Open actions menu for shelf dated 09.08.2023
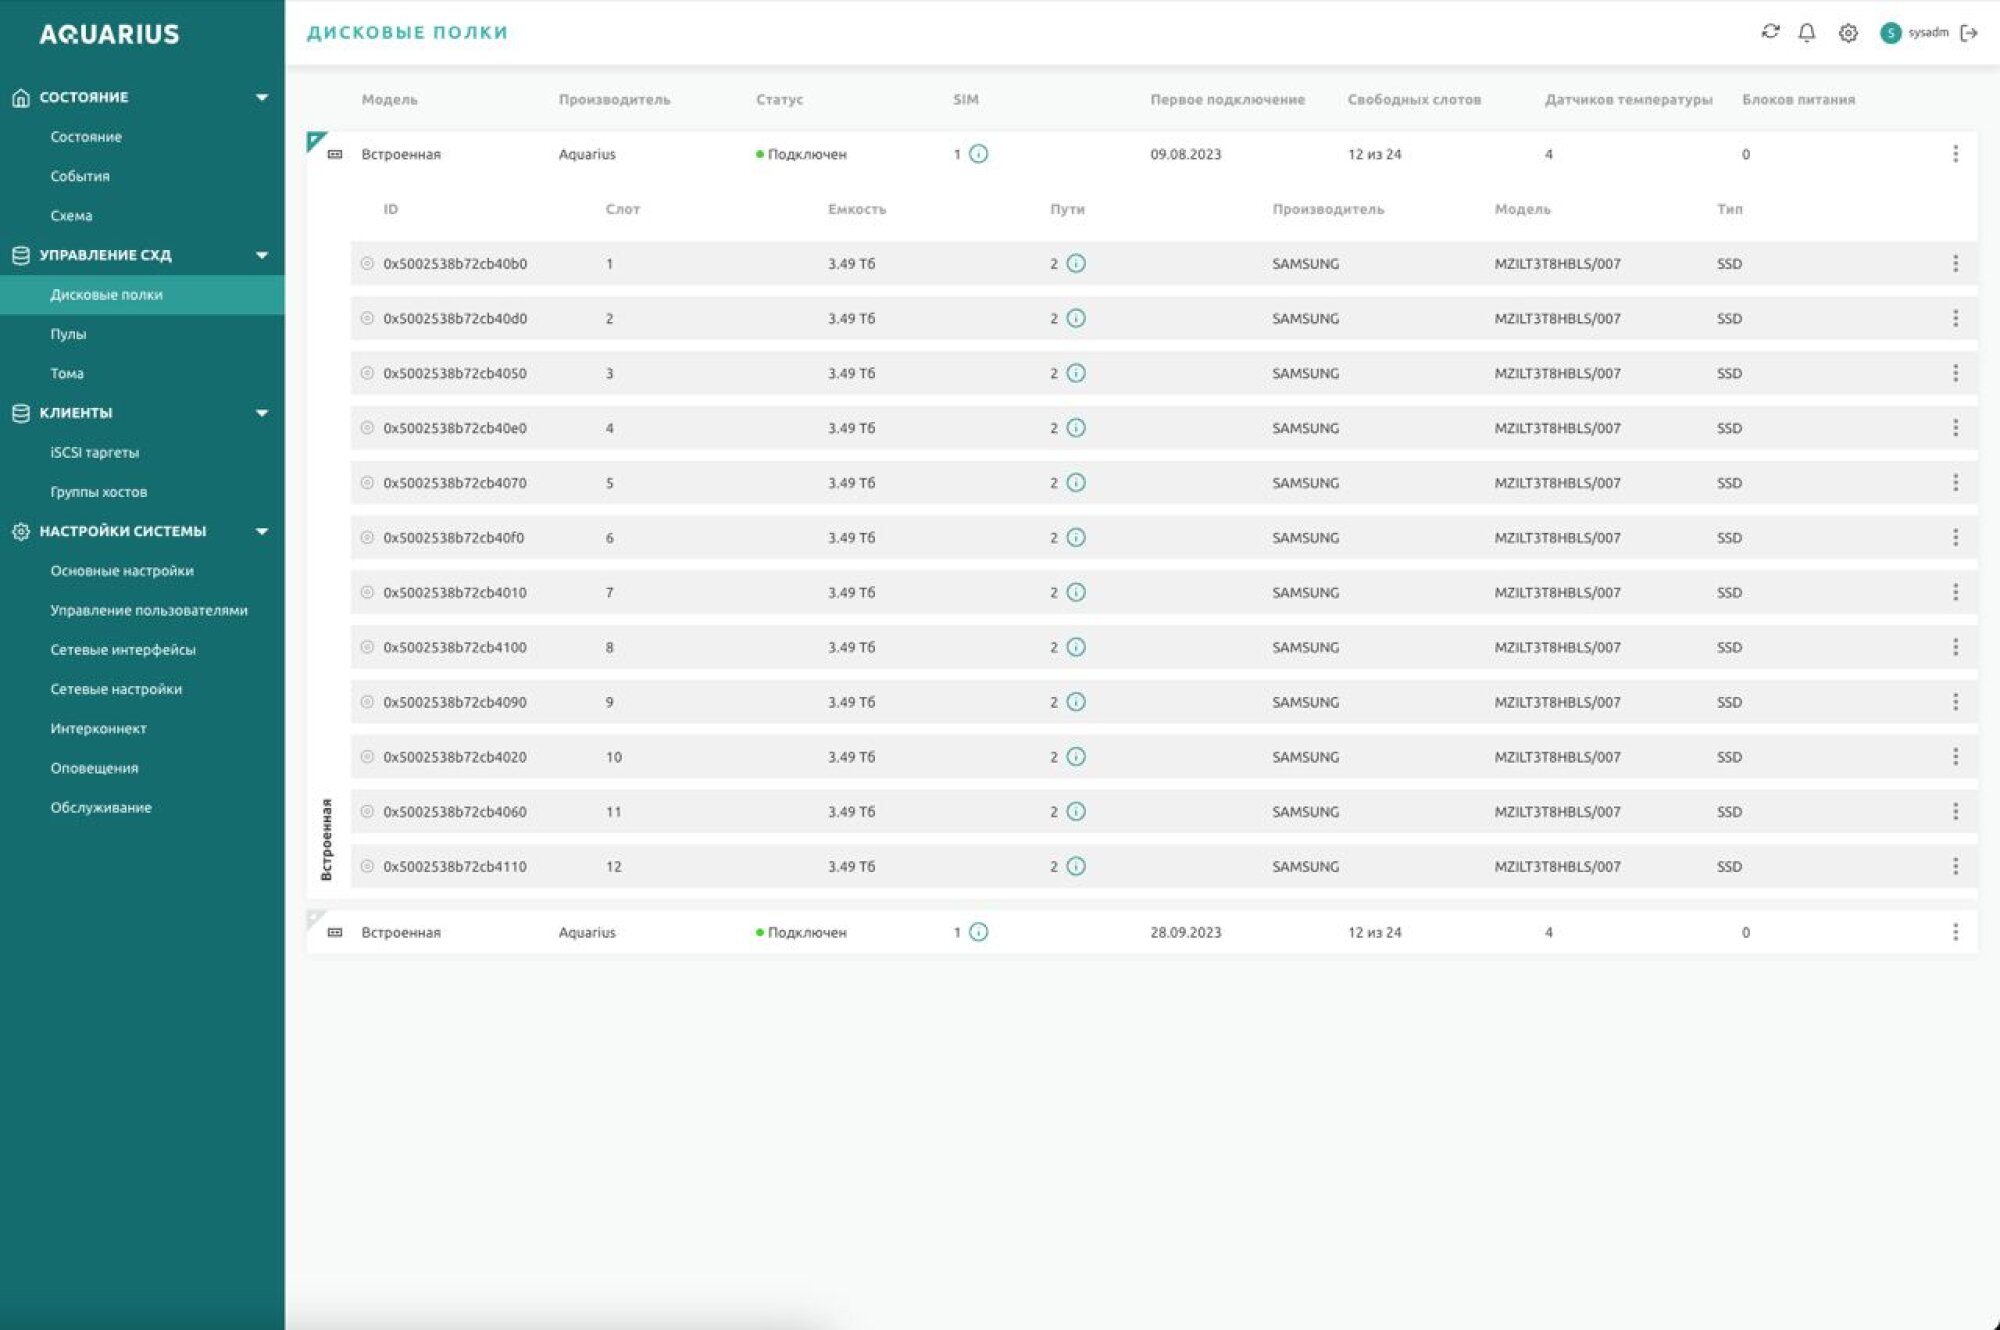Screen dimensions: 2000x1330 tap(1955, 154)
